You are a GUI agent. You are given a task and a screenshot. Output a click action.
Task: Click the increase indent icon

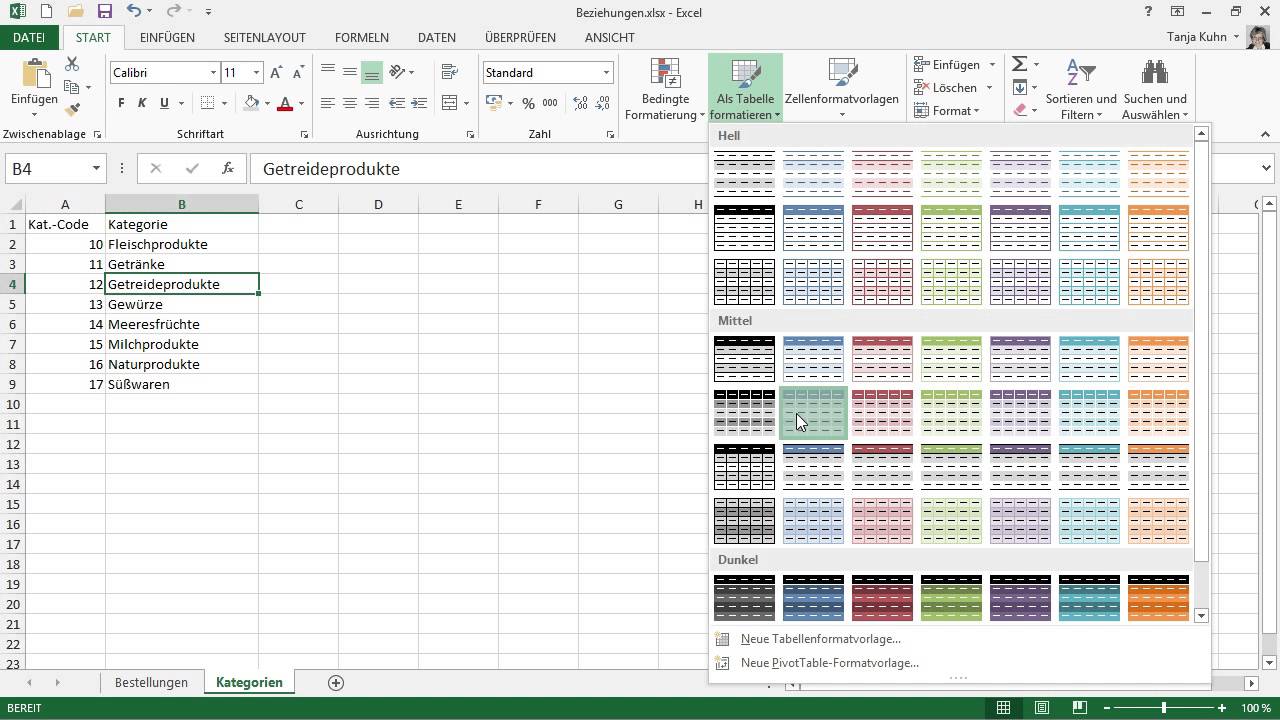418,103
